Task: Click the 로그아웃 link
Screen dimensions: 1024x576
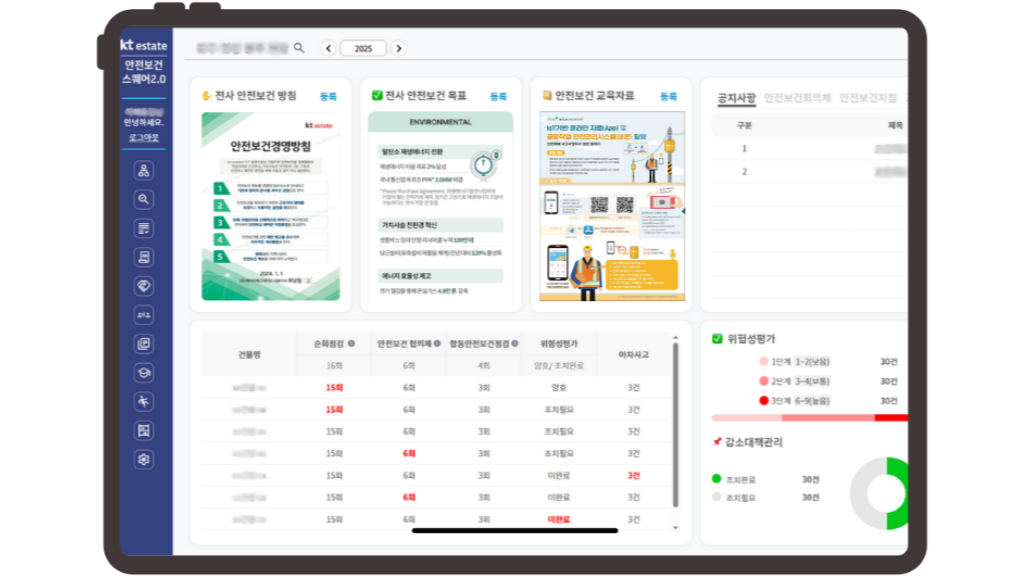Action: tap(144, 138)
